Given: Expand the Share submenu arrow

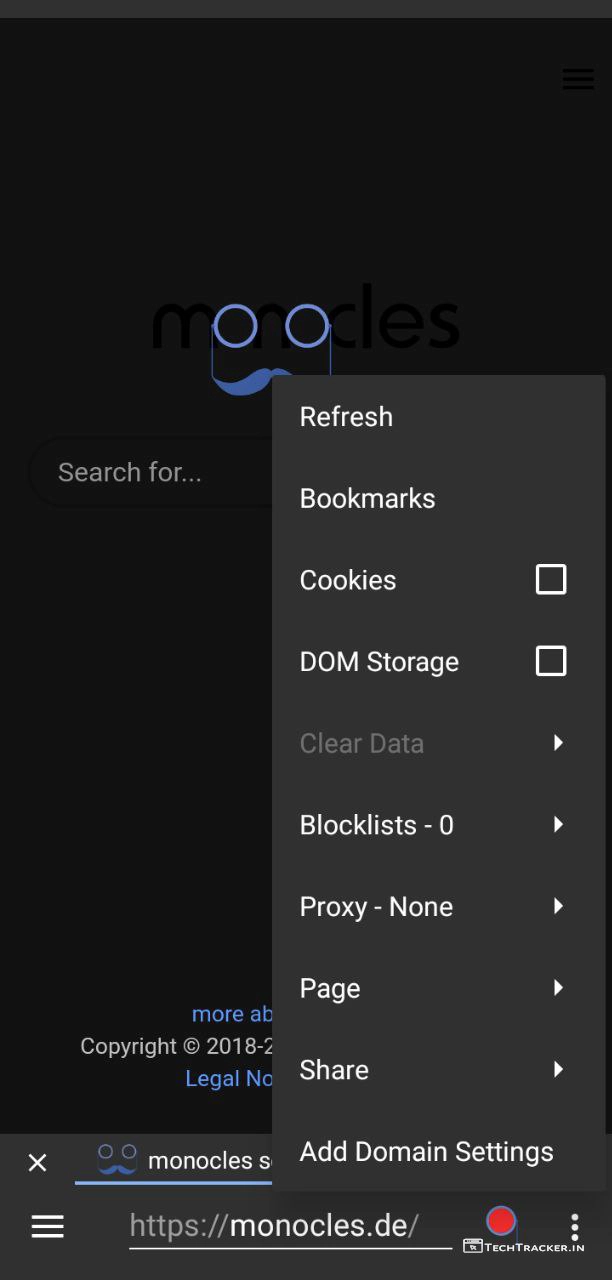Looking at the screenshot, I should pyautogui.click(x=558, y=1070).
